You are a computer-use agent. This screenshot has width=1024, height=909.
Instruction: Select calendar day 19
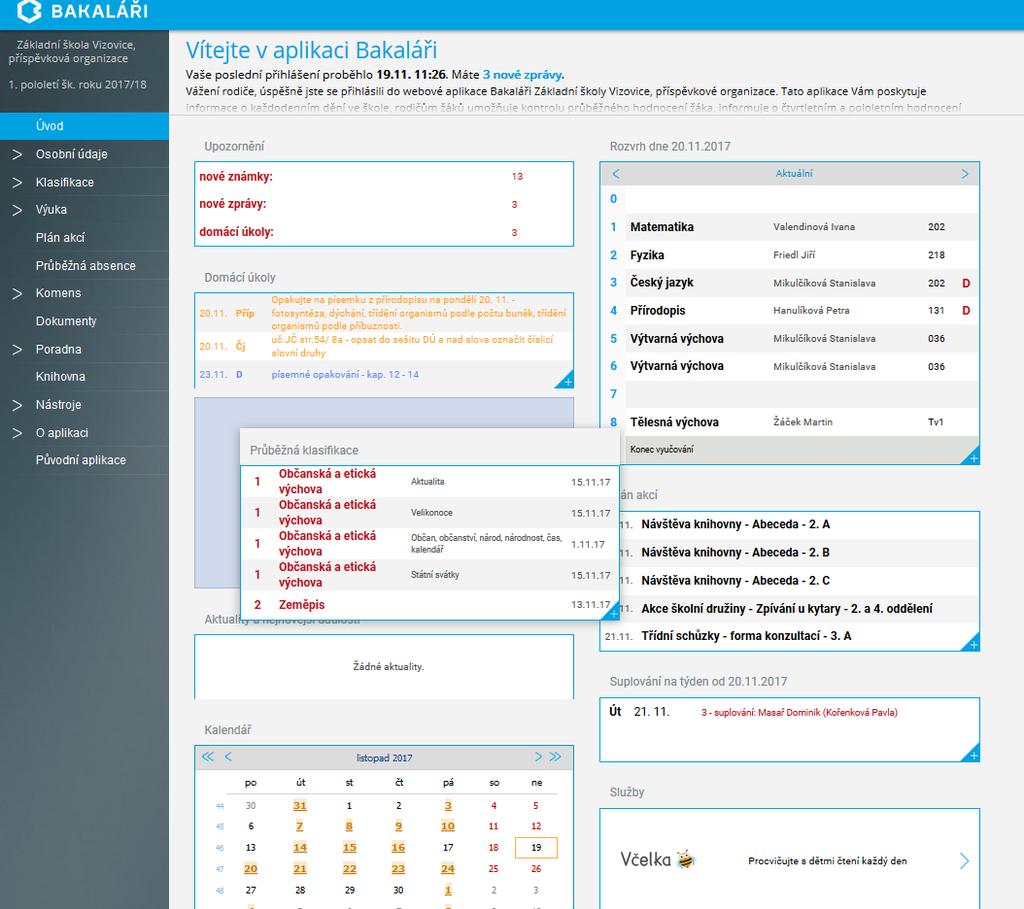point(536,848)
